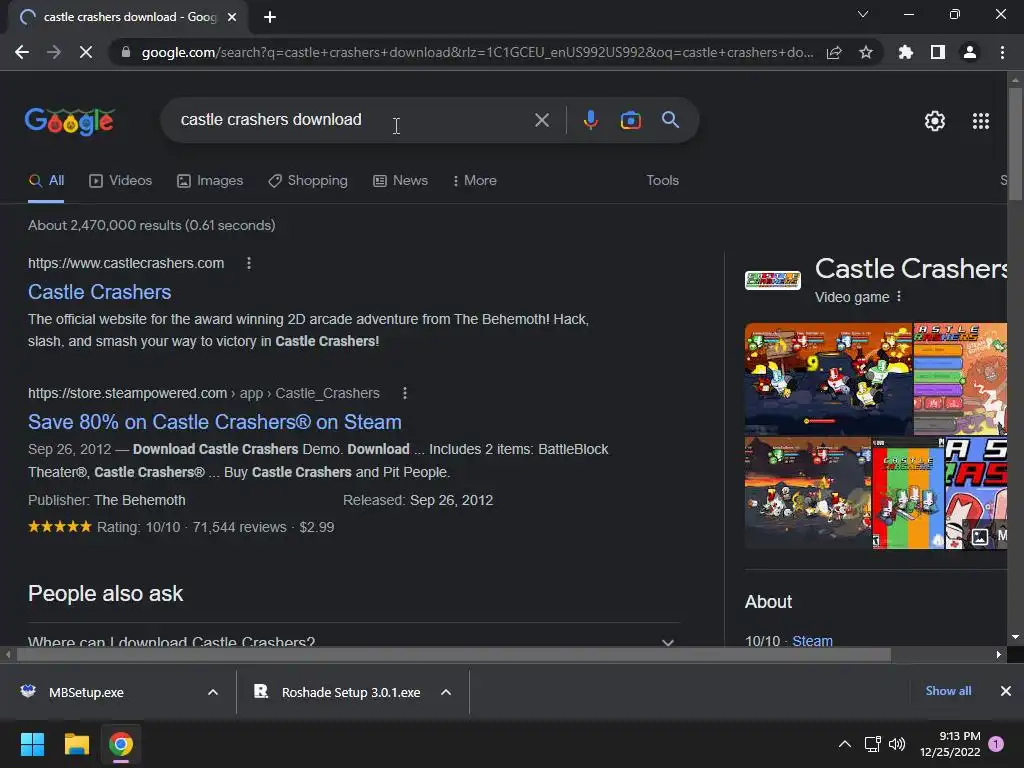This screenshot has width=1024, height=768.
Task: Open the top-left Castle Crashers gameplay image
Action: [x=828, y=379]
